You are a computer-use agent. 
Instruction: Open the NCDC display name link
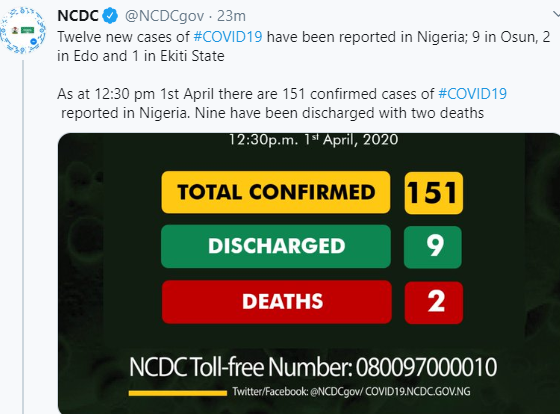point(78,16)
